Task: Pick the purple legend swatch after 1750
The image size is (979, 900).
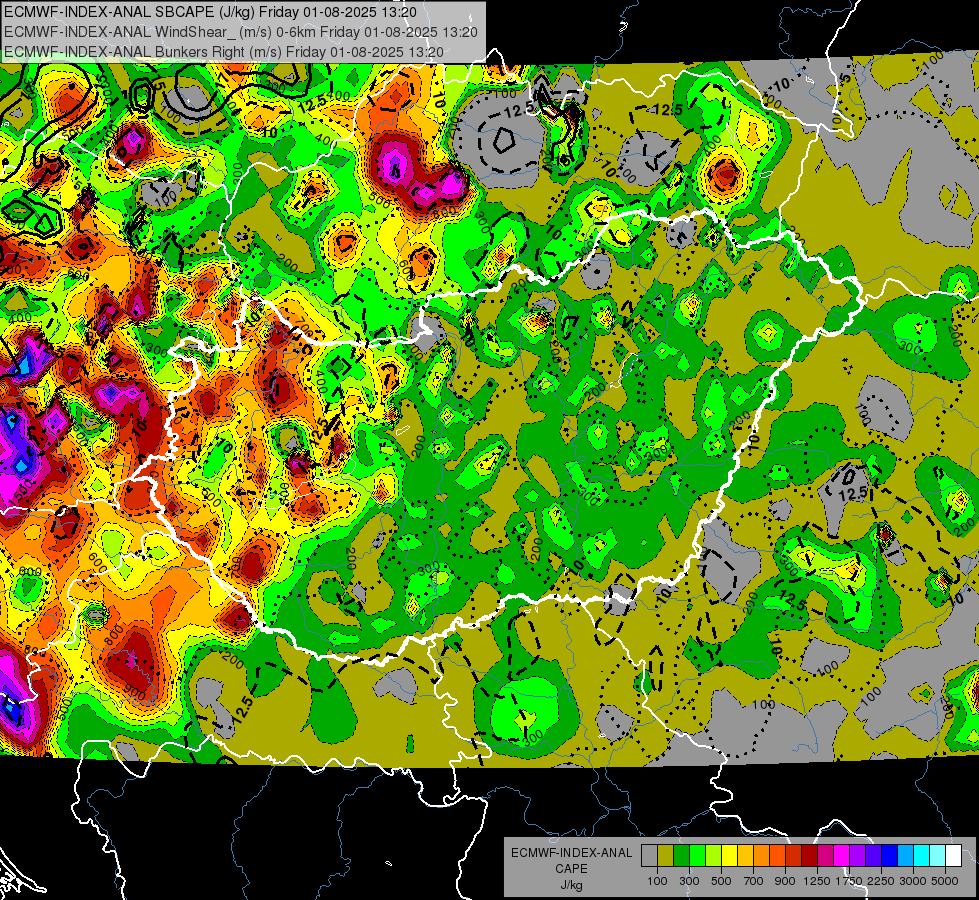Action: [857, 856]
